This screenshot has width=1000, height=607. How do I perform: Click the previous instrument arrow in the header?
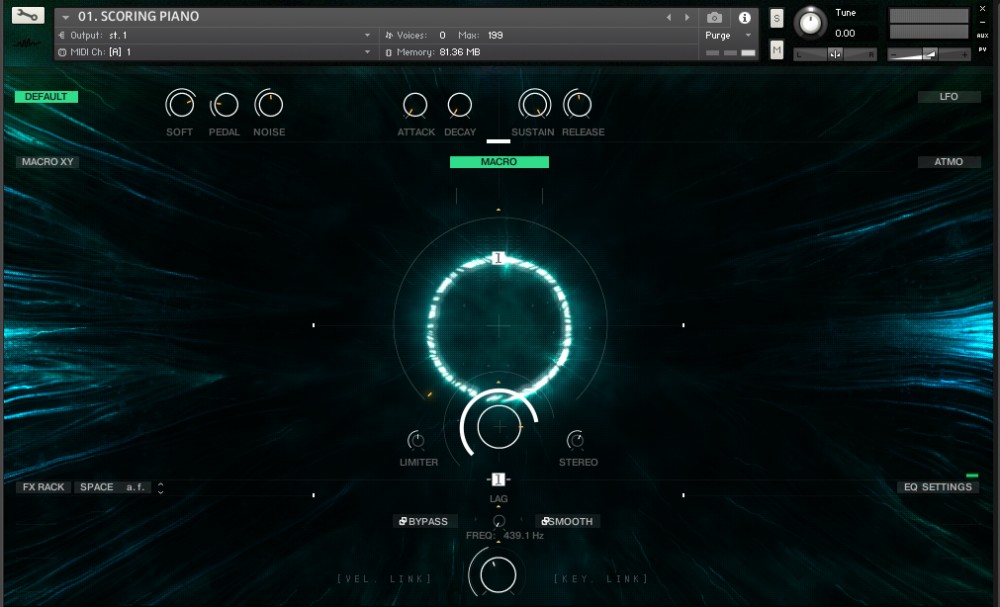[x=668, y=16]
